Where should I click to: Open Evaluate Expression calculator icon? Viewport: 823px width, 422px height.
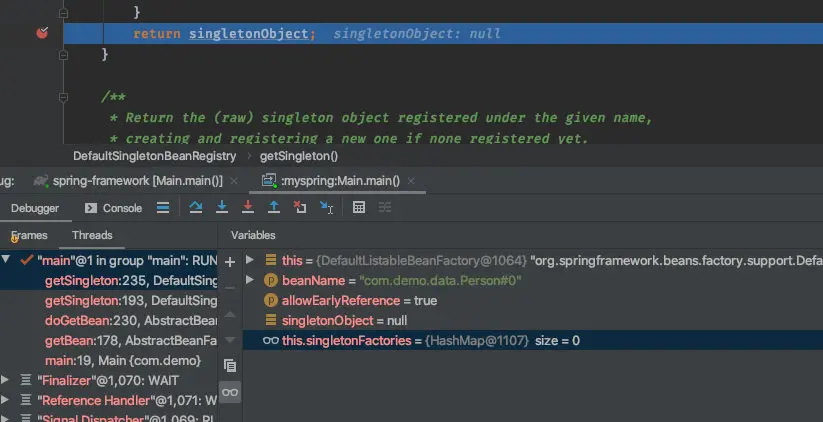[x=359, y=207]
